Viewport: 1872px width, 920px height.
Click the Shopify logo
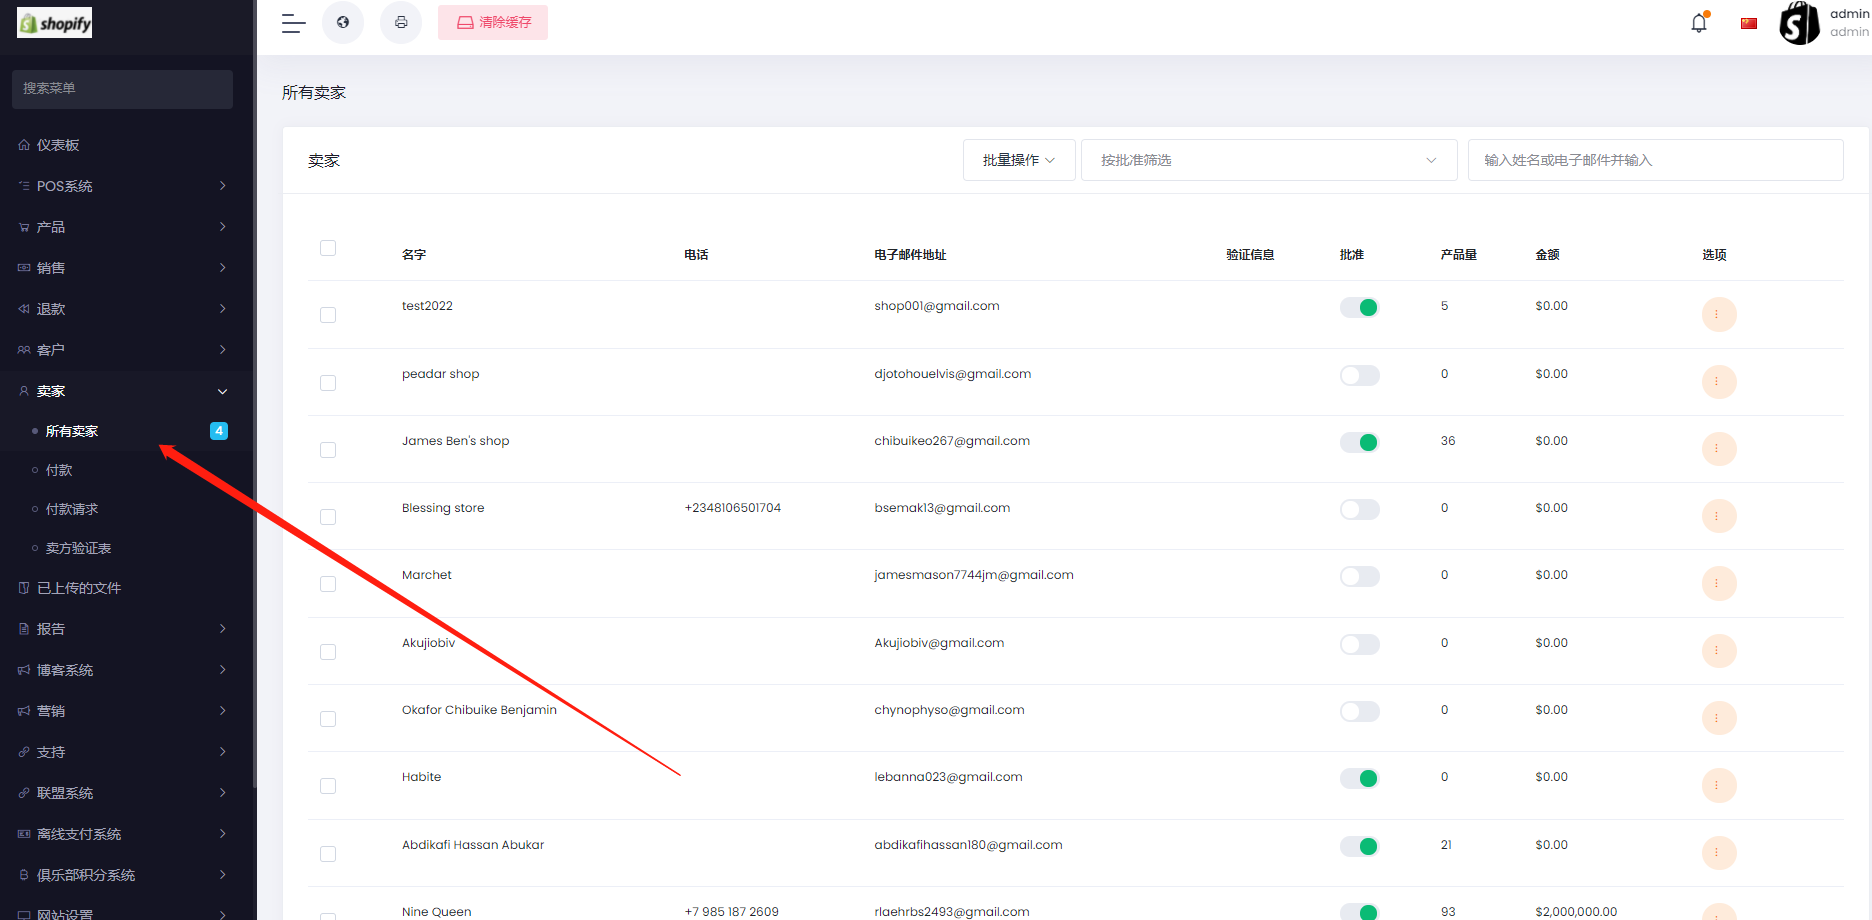click(55, 22)
